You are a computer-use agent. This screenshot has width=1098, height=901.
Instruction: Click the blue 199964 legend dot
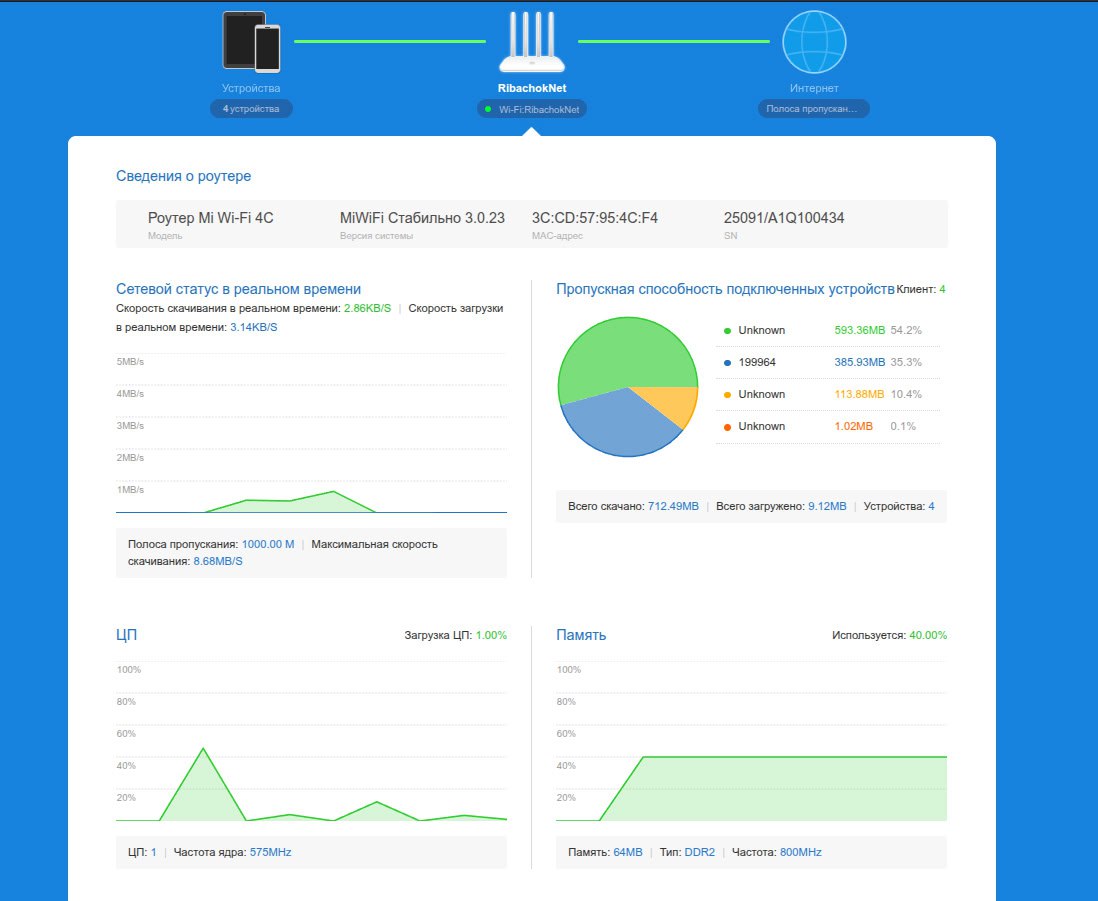coord(727,363)
